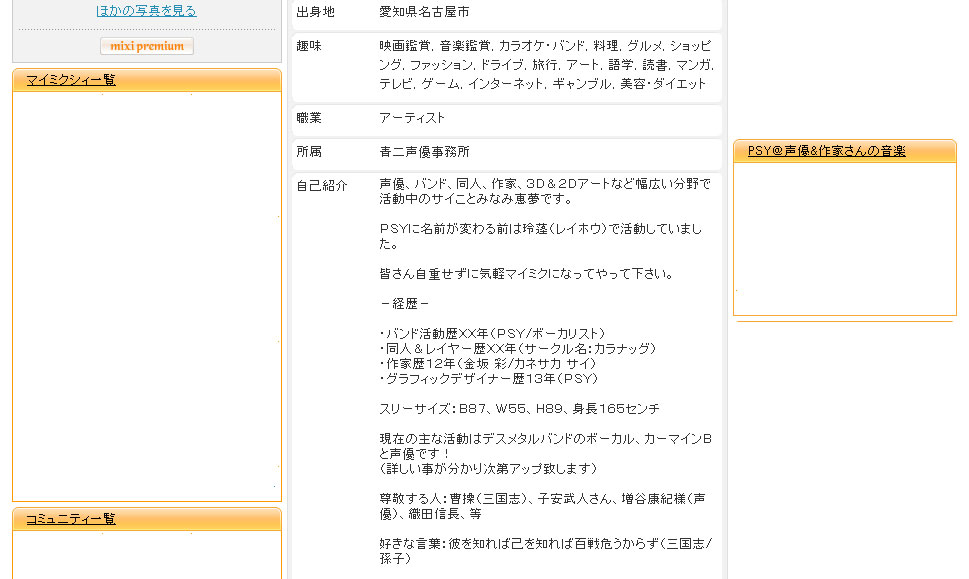The image size is (969, 579).
Task: Click the スリーサイズ measurements line
Action: point(519,409)
